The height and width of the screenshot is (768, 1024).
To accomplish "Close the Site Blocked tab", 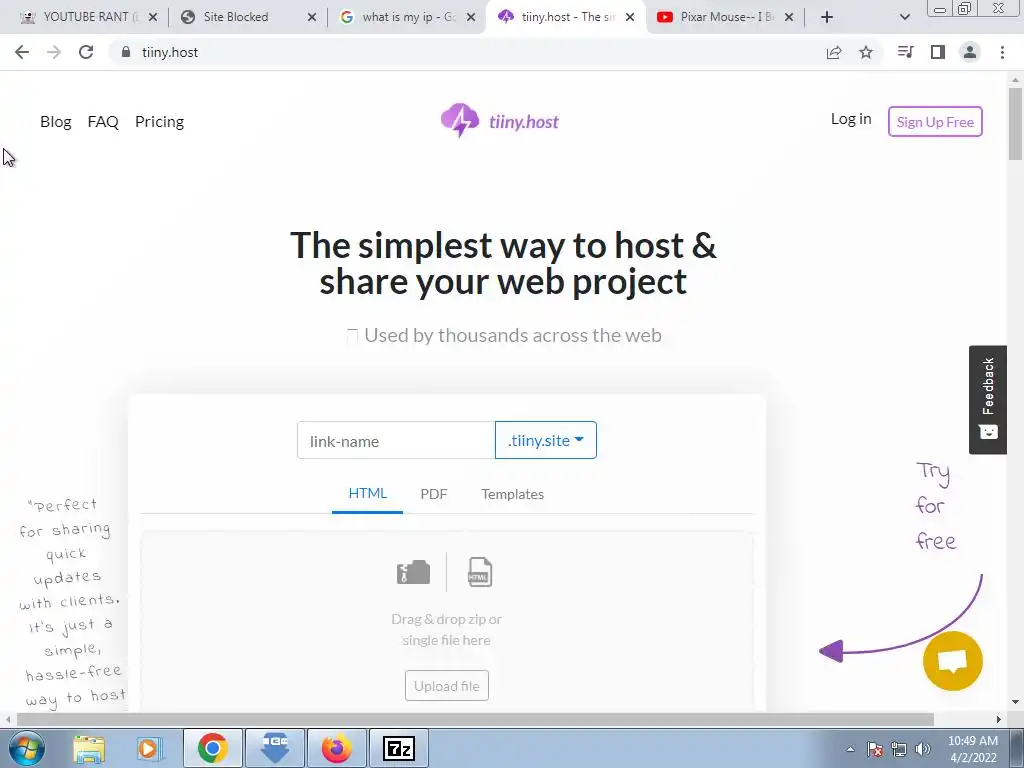I will (x=312, y=17).
